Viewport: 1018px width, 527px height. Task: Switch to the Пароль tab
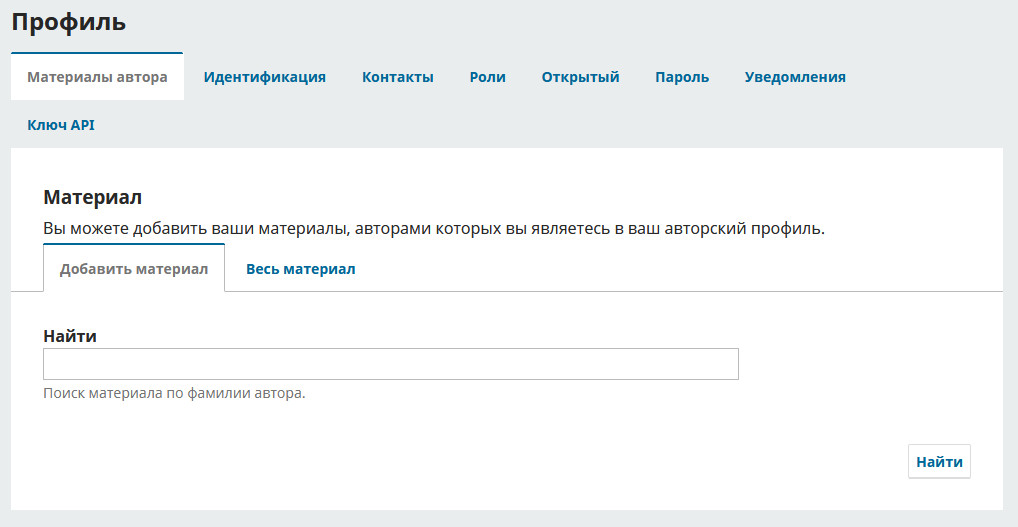pos(682,77)
